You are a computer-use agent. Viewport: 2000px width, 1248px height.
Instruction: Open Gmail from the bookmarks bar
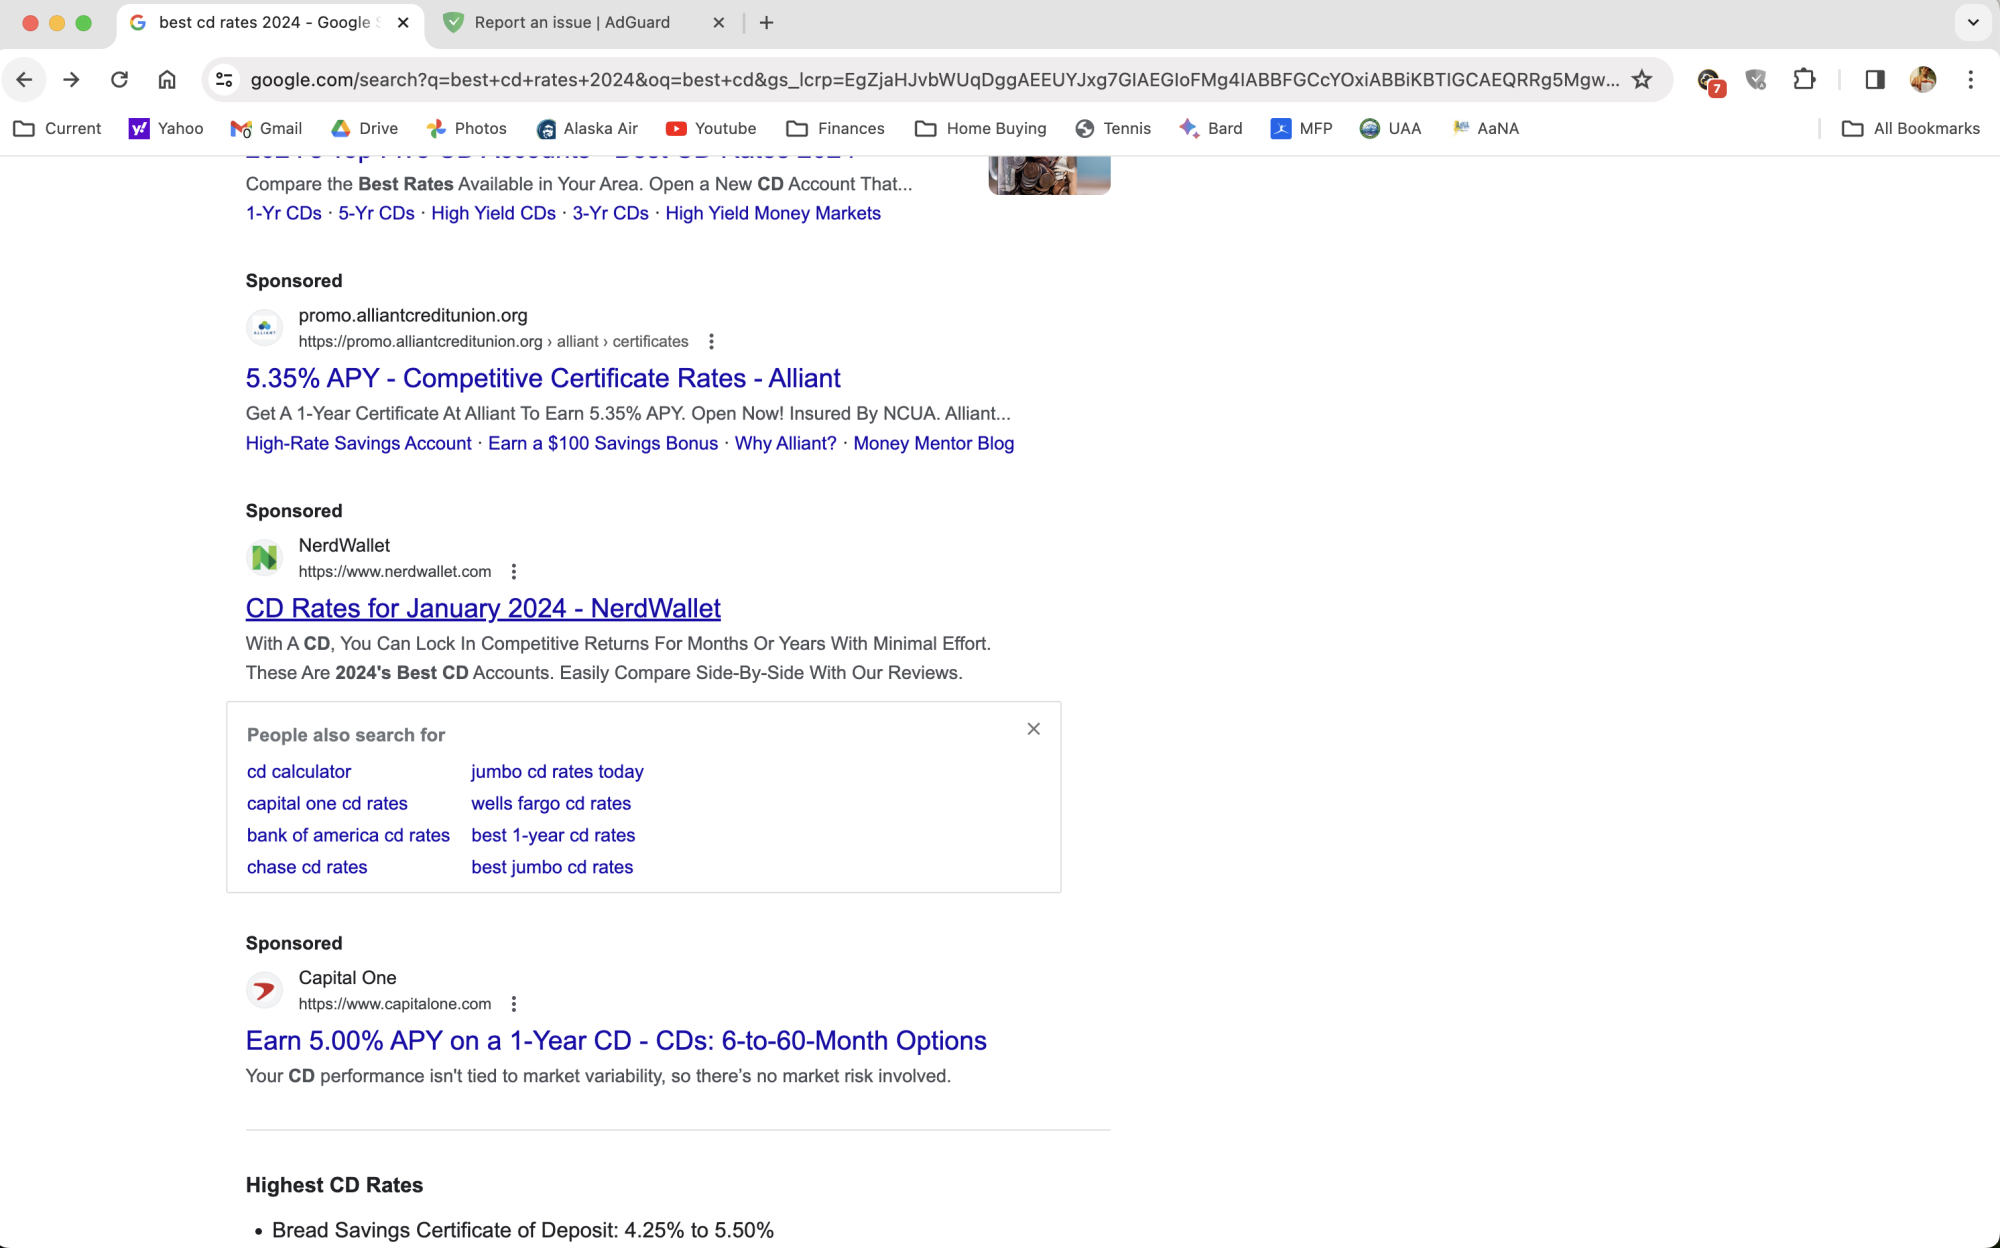pos(265,128)
